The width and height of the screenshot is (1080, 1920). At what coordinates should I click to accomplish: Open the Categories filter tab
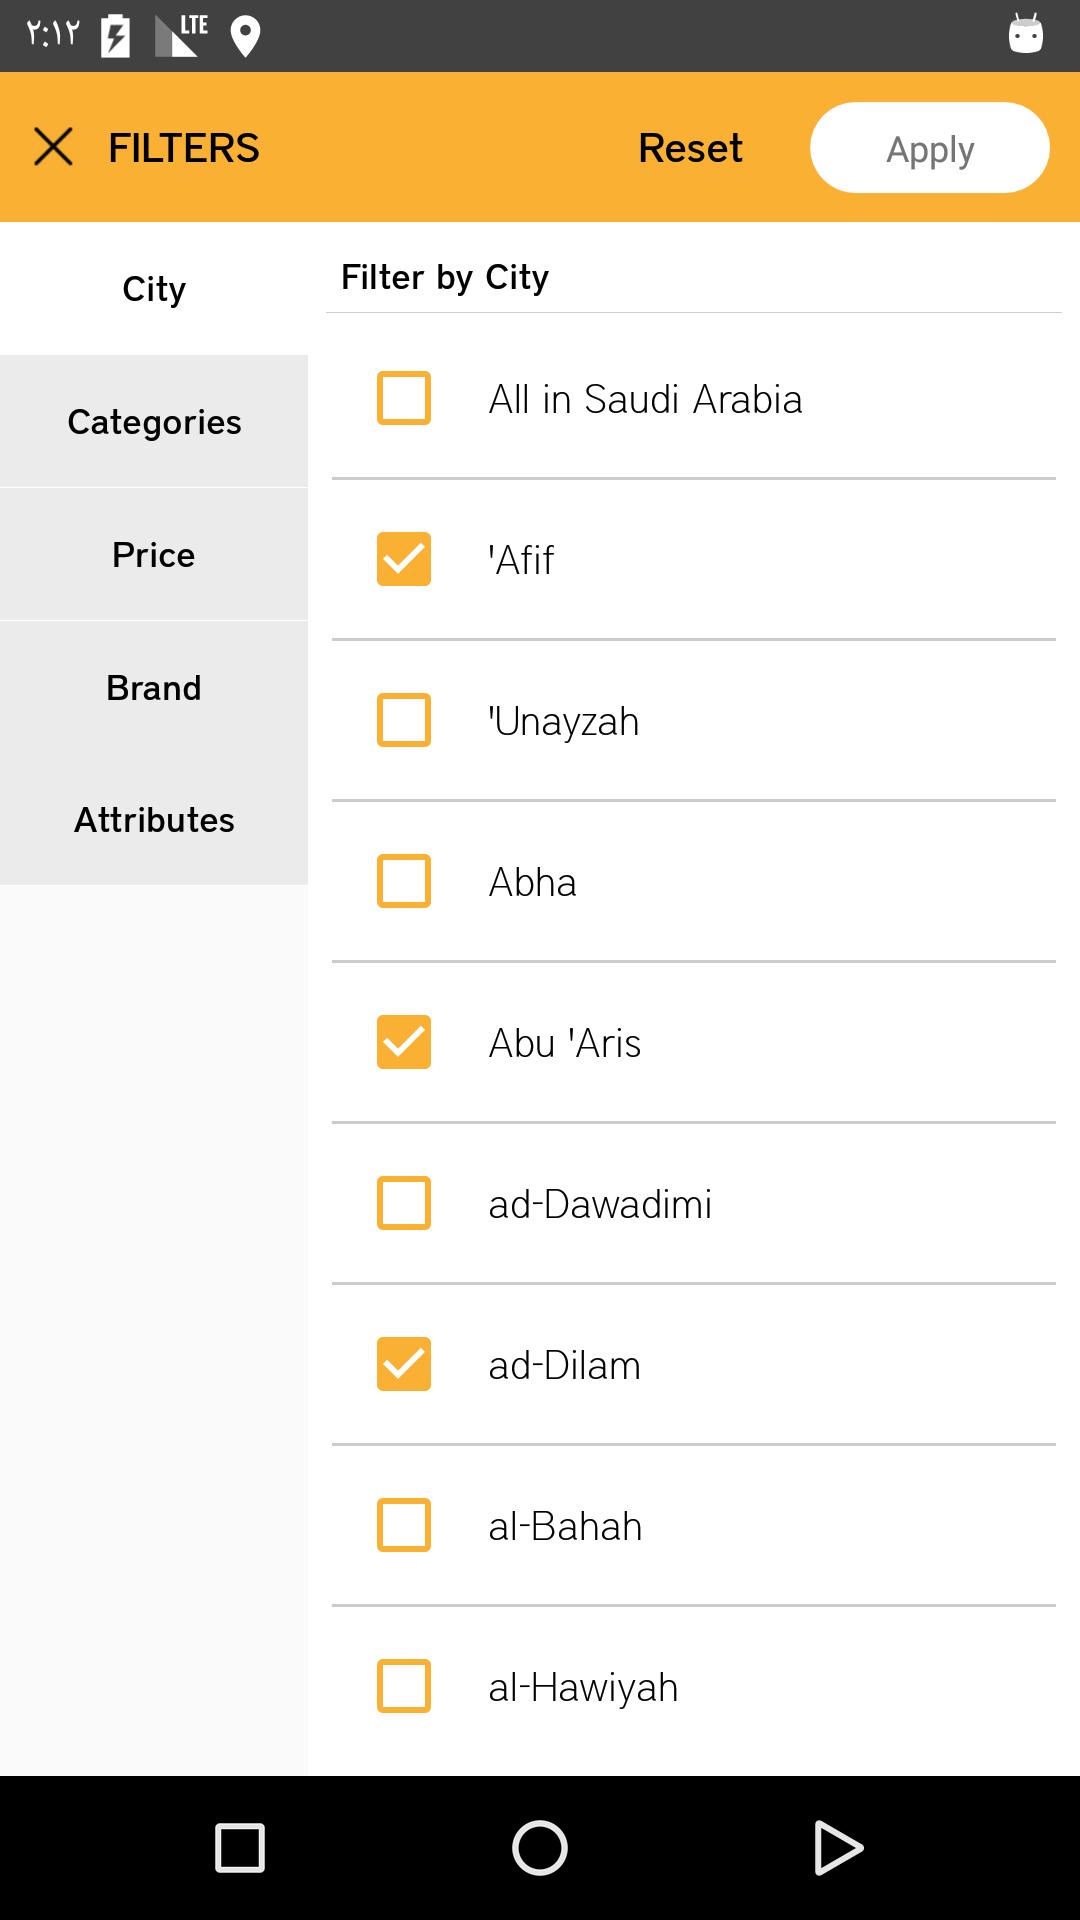coord(154,421)
